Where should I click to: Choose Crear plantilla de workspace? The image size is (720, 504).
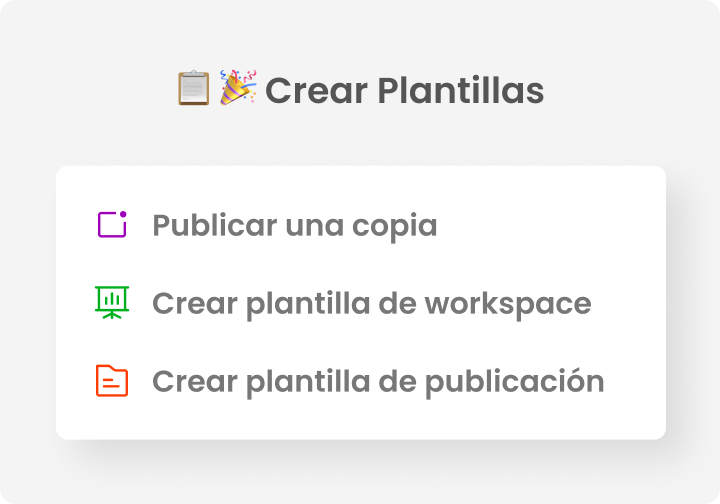(371, 303)
